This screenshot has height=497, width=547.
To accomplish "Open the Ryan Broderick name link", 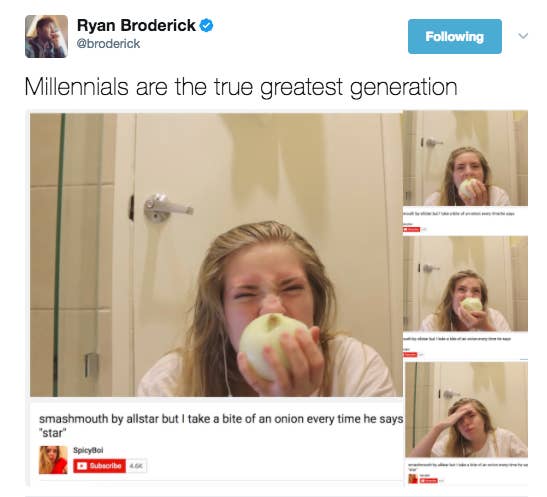I will [136, 25].
